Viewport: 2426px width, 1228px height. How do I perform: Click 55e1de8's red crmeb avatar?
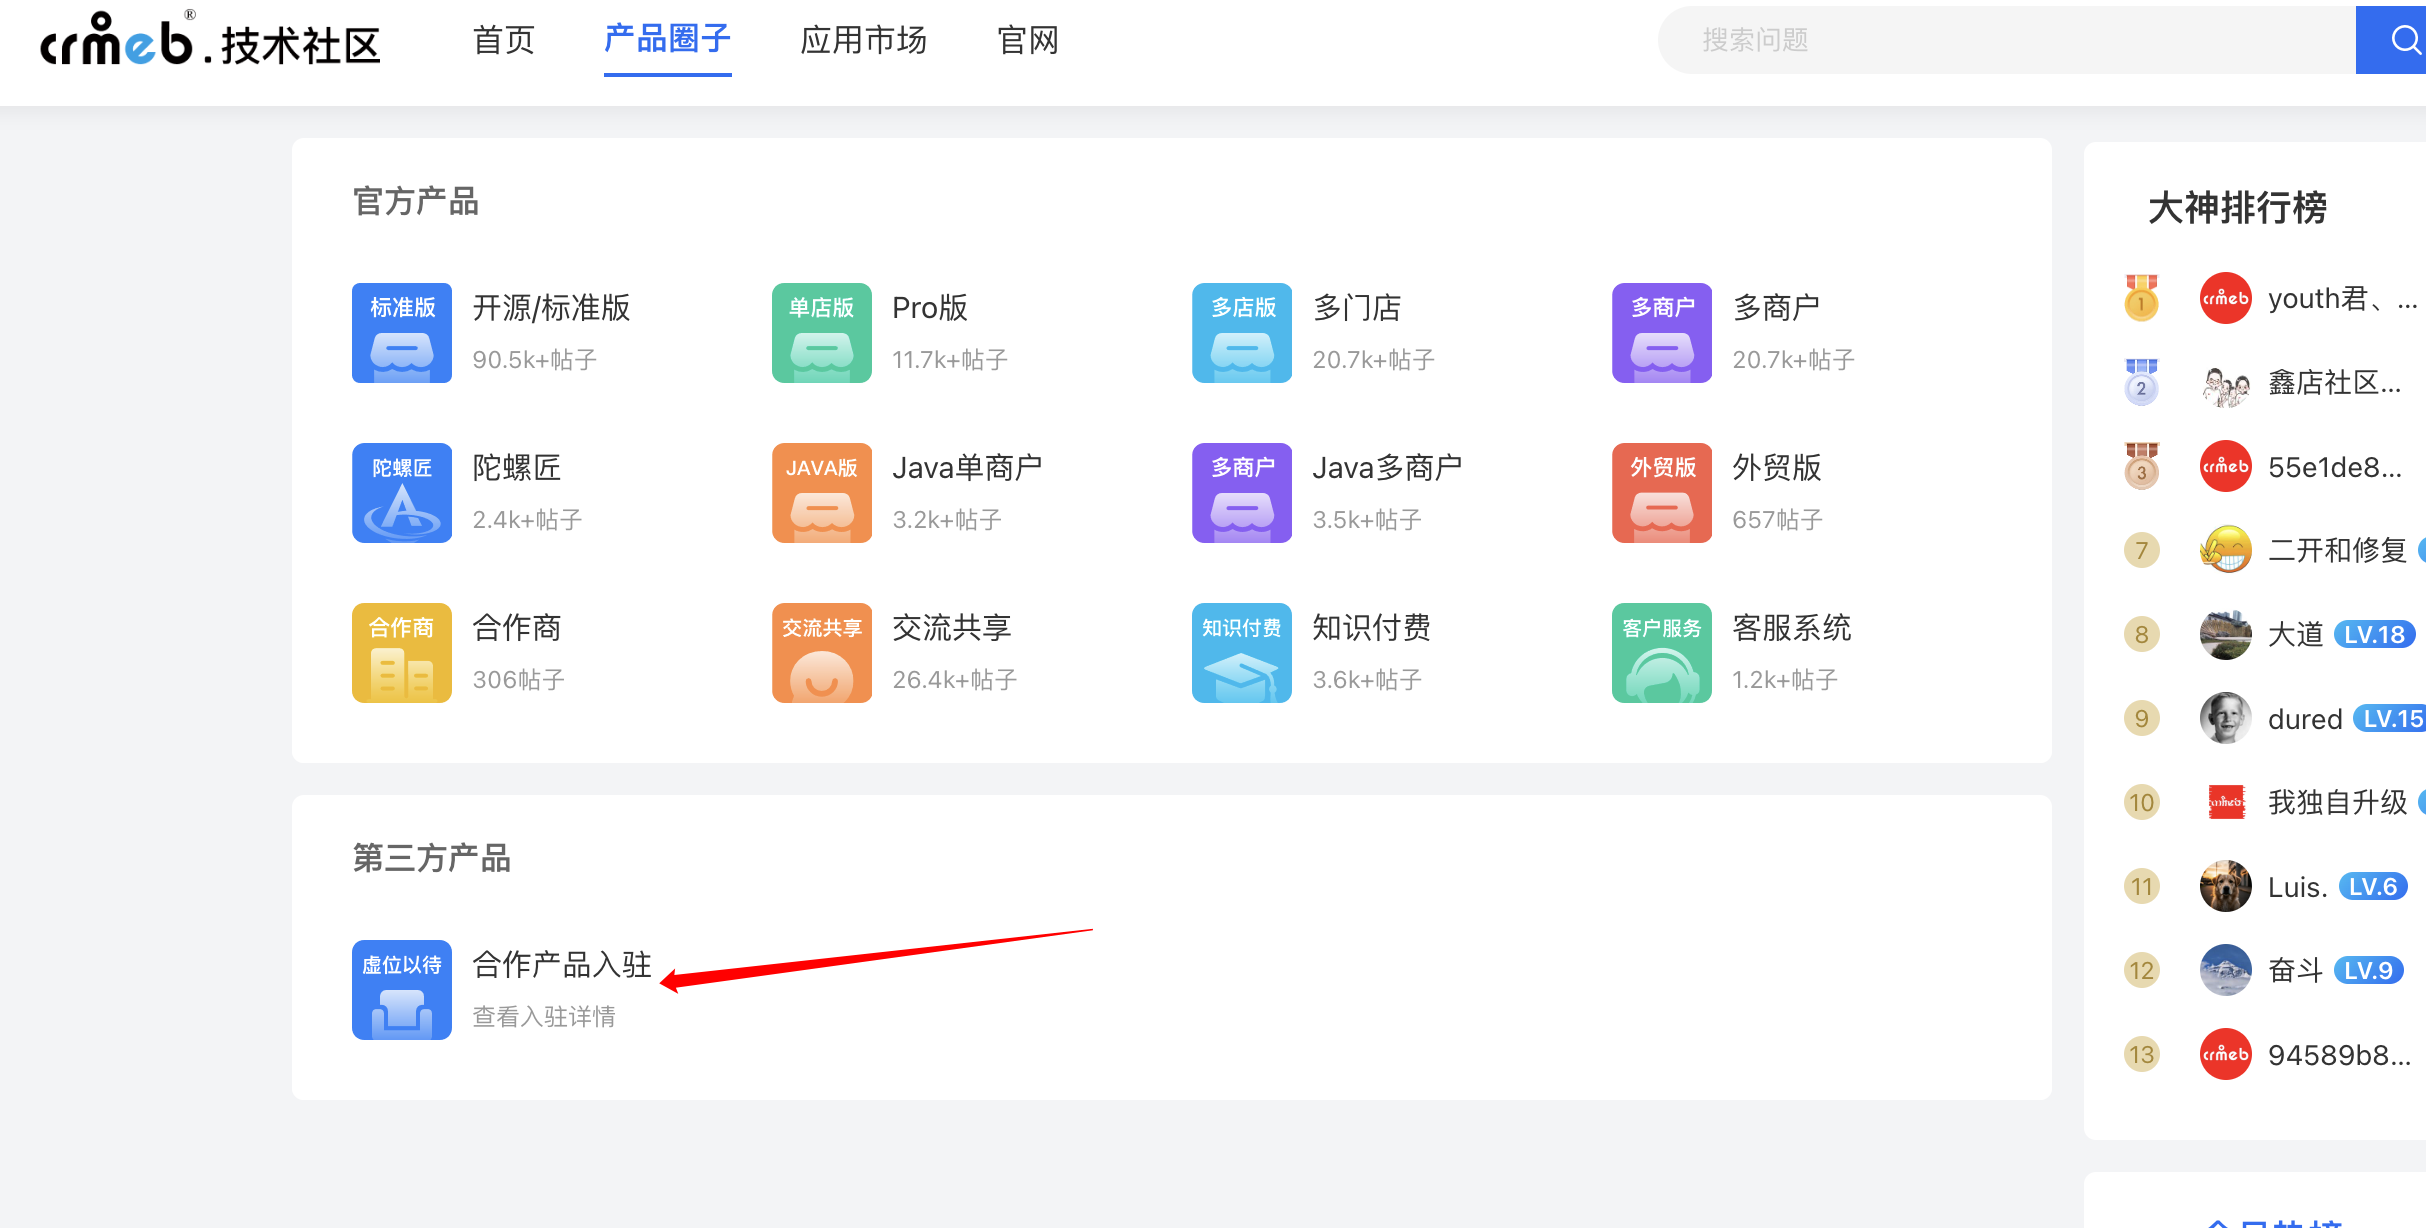pyautogui.click(x=2226, y=466)
